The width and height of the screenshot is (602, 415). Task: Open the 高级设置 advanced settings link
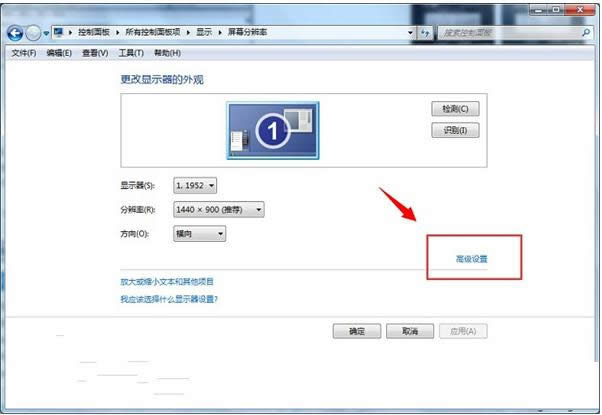tap(471, 259)
